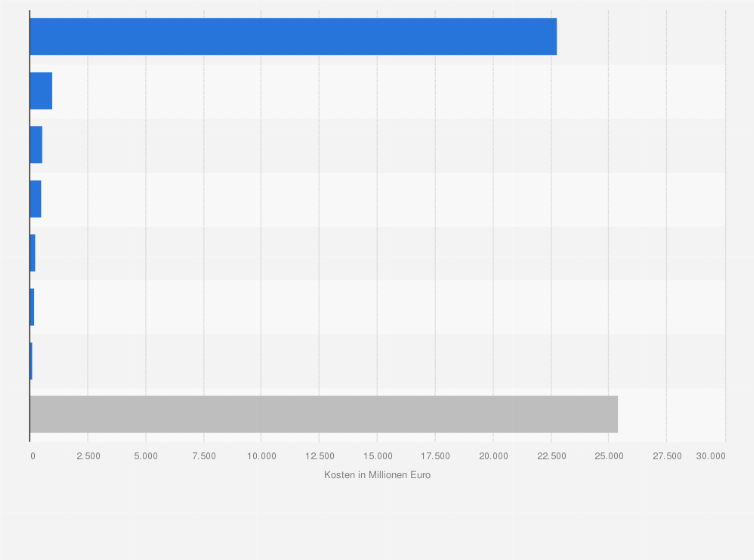Screen dimensions: 754x560
Task: Click the longest blue bar at the top
Action: (293, 37)
